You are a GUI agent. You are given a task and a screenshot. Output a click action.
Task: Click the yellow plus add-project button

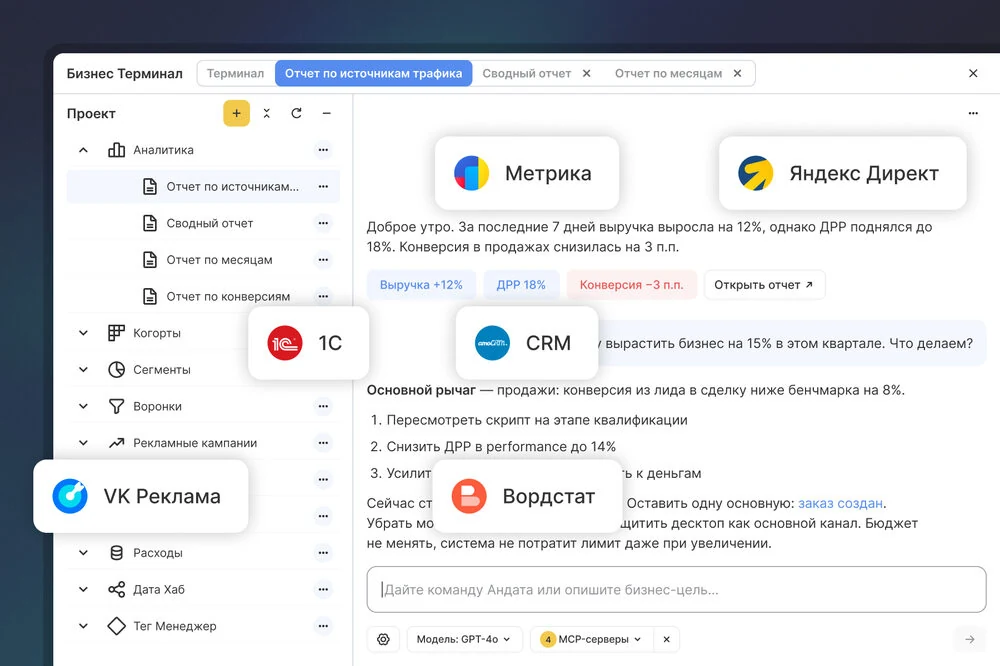tap(236, 114)
